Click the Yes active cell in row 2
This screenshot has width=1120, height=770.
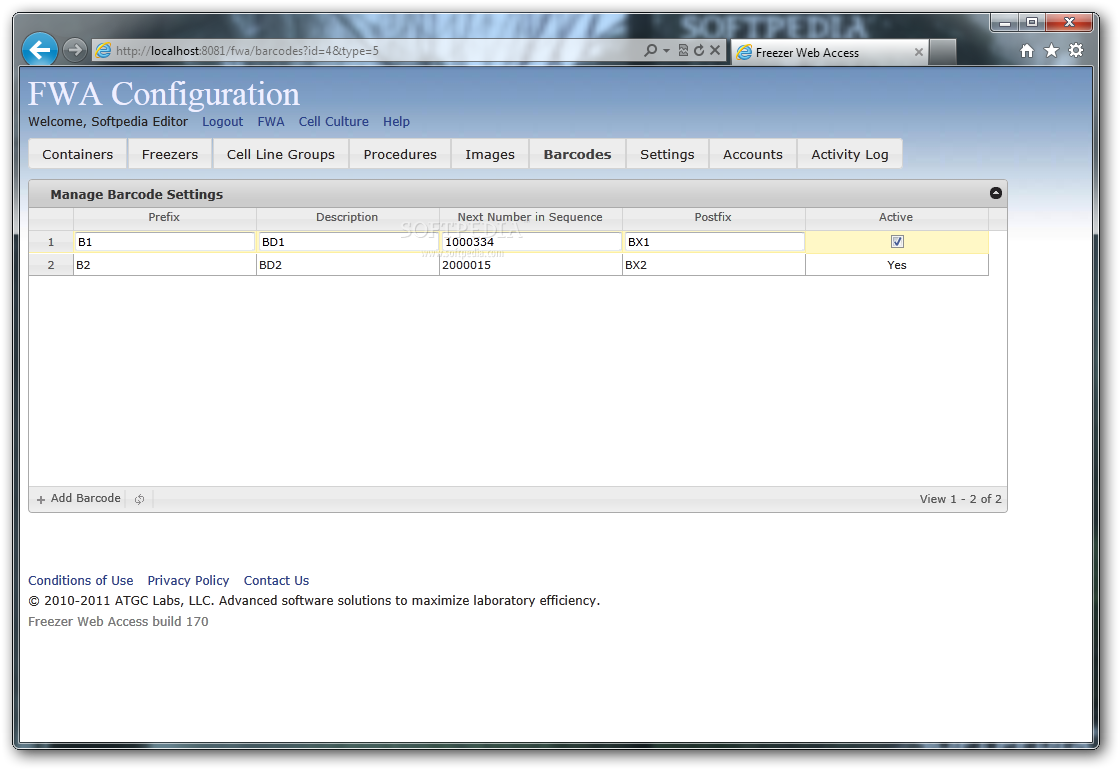click(x=897, y=265)
